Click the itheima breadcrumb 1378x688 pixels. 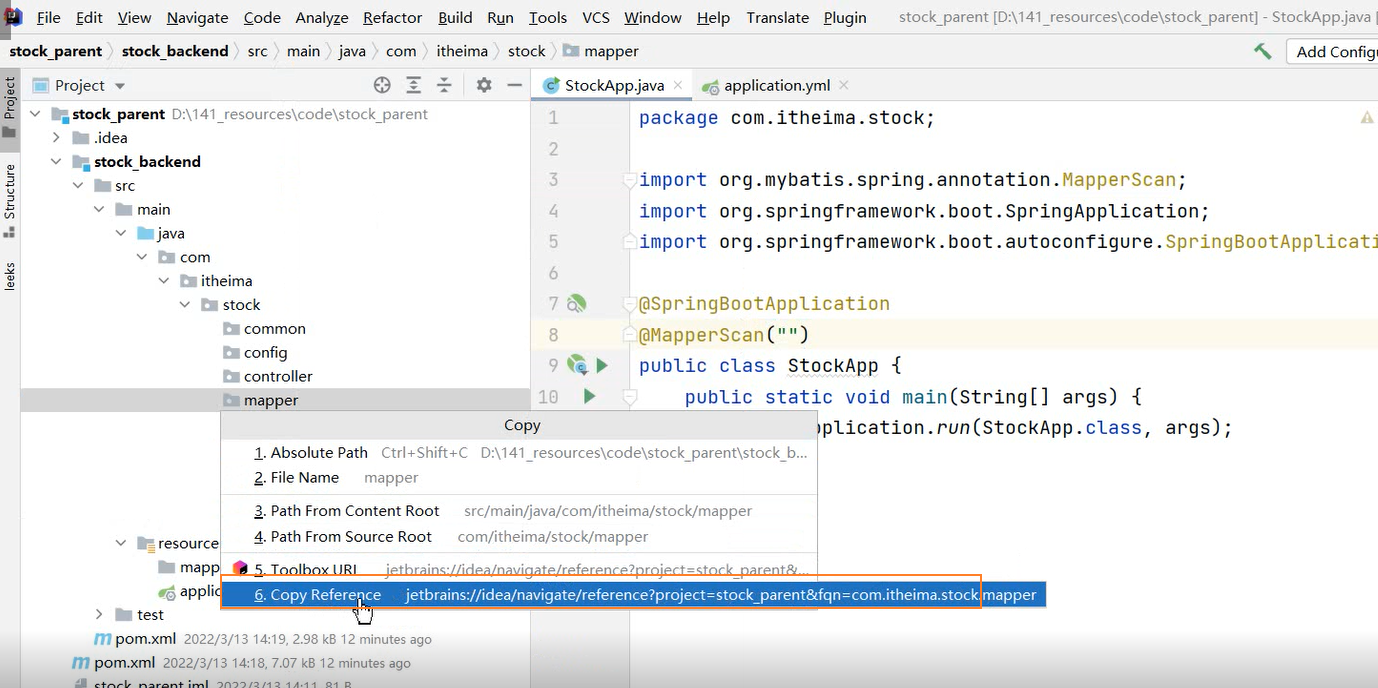coord(462,51)
